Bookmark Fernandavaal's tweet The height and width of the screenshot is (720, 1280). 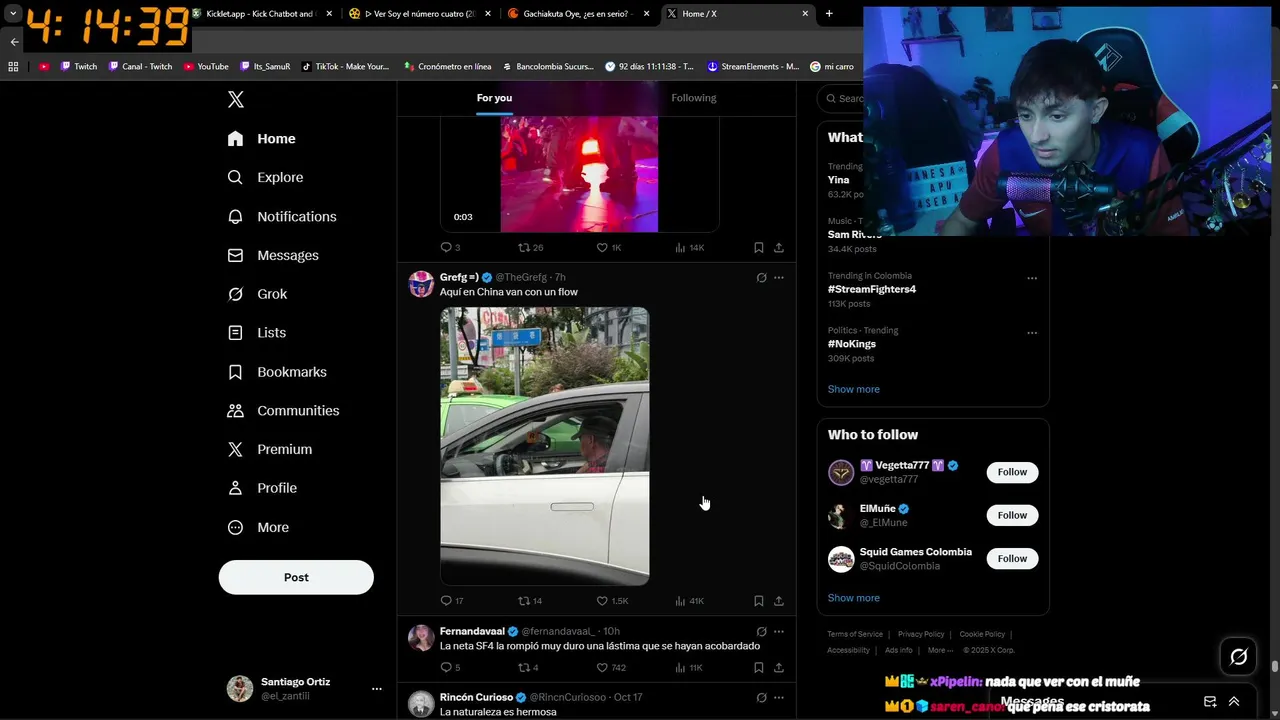[x=759, y=668]
